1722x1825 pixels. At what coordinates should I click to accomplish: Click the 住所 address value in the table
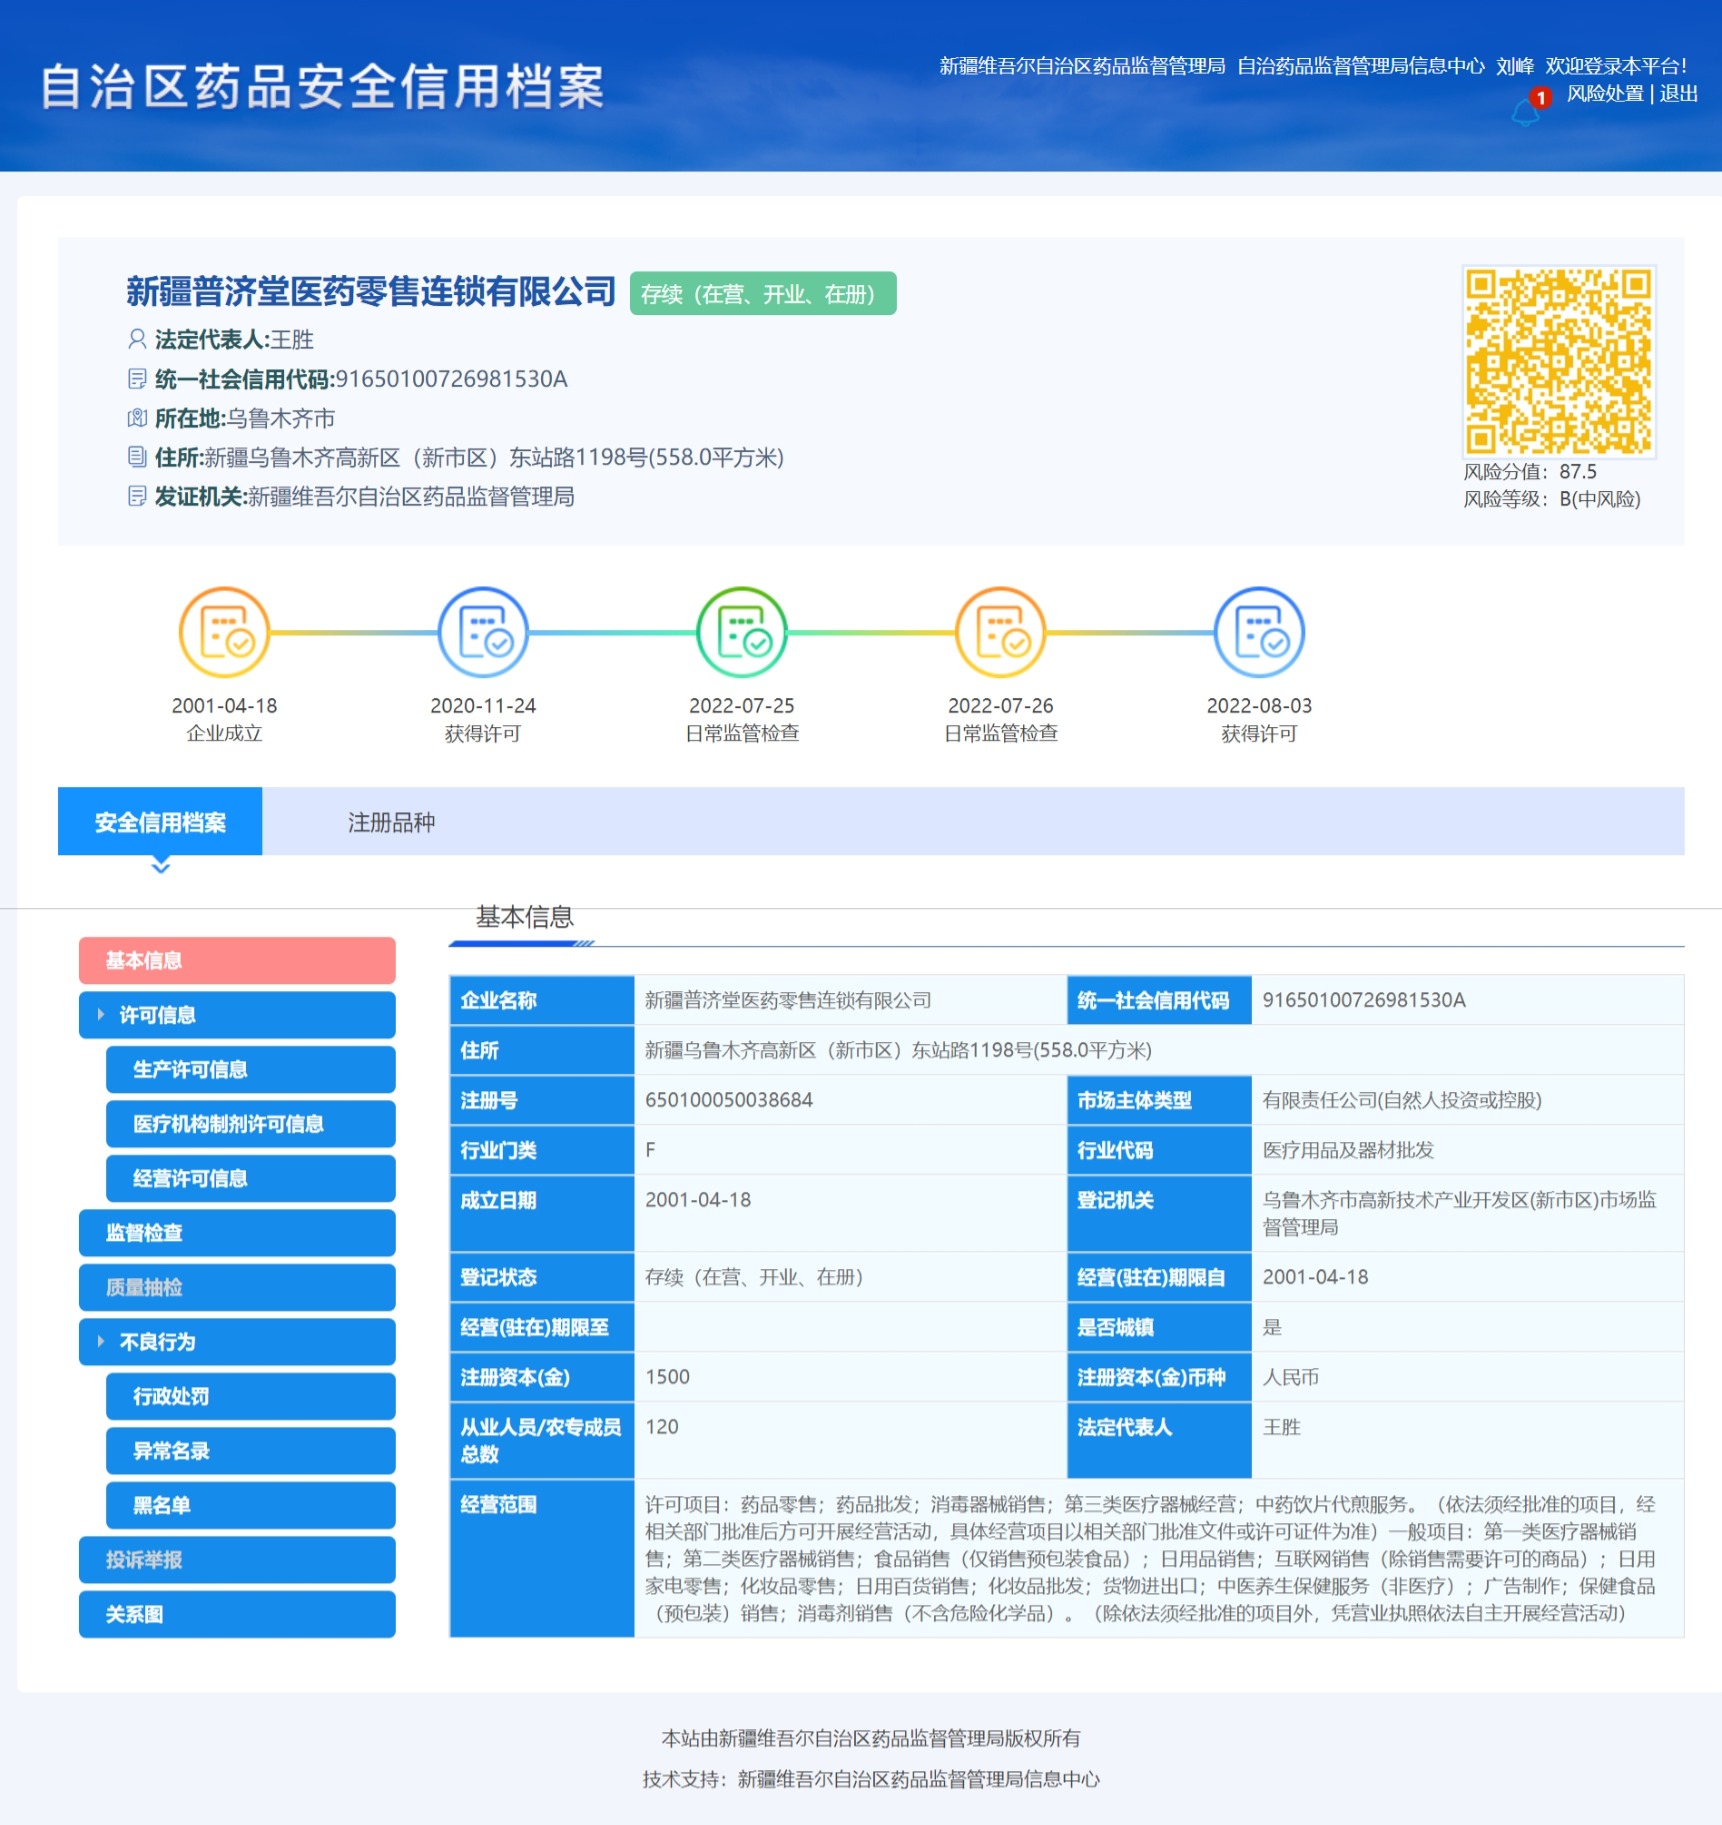point(898,1050)
